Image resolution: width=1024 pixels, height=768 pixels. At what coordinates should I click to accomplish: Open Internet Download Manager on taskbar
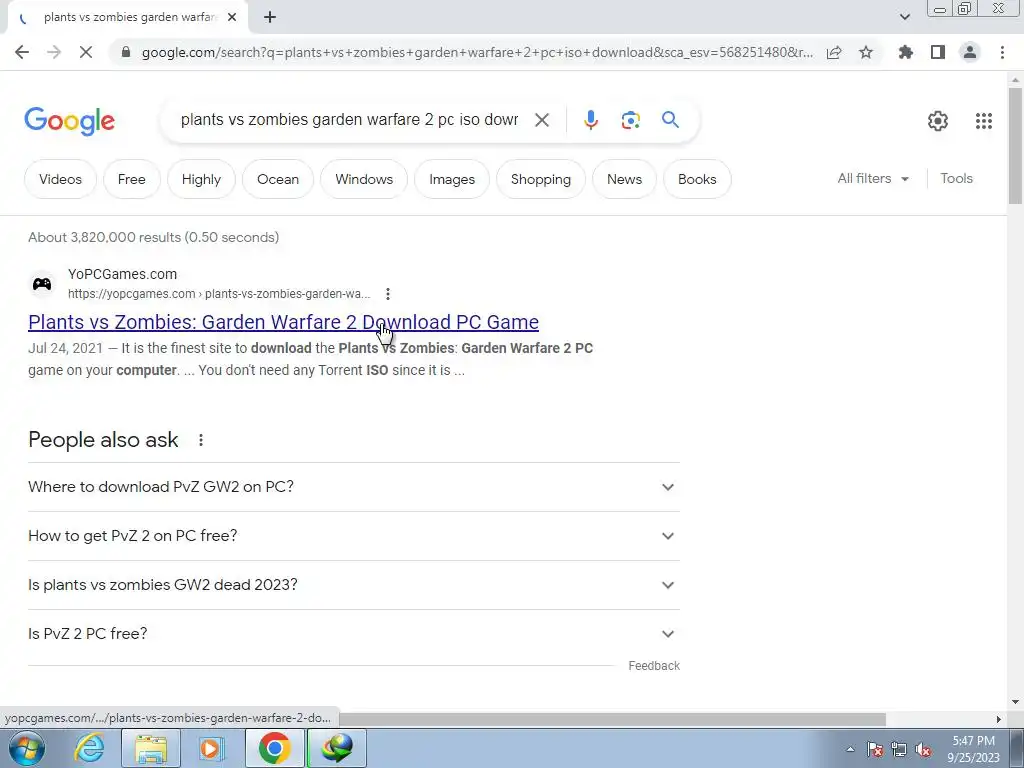[337, 748]
